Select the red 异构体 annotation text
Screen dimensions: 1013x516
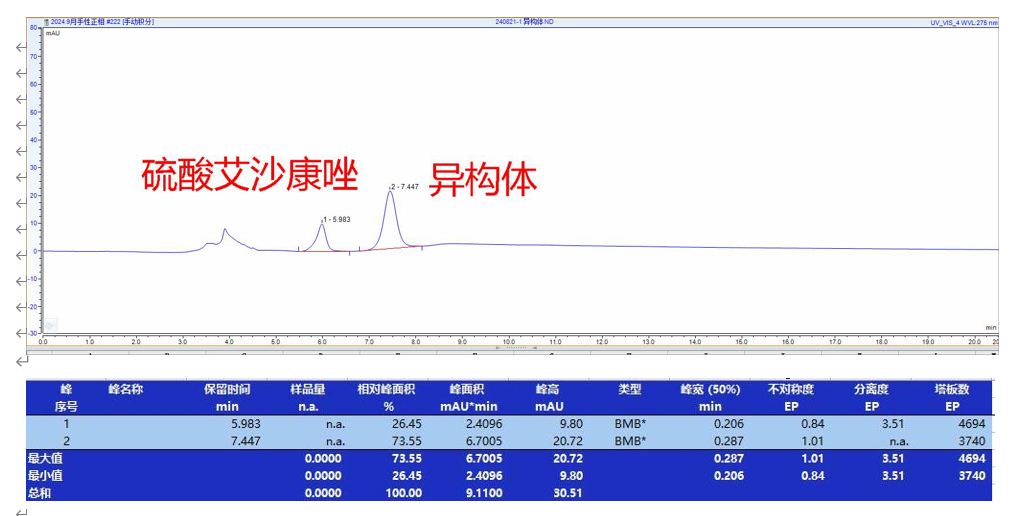483,179
